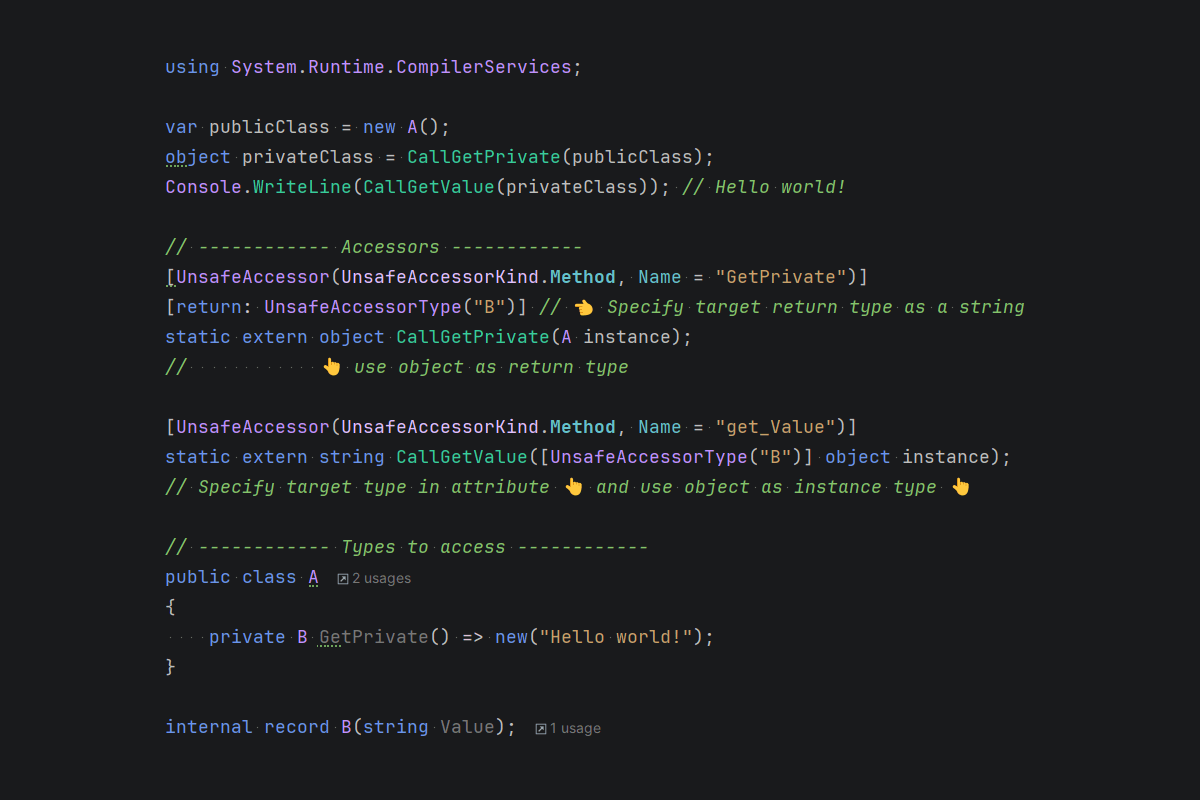Open the "1 usage" code lens link

point(575,729)
